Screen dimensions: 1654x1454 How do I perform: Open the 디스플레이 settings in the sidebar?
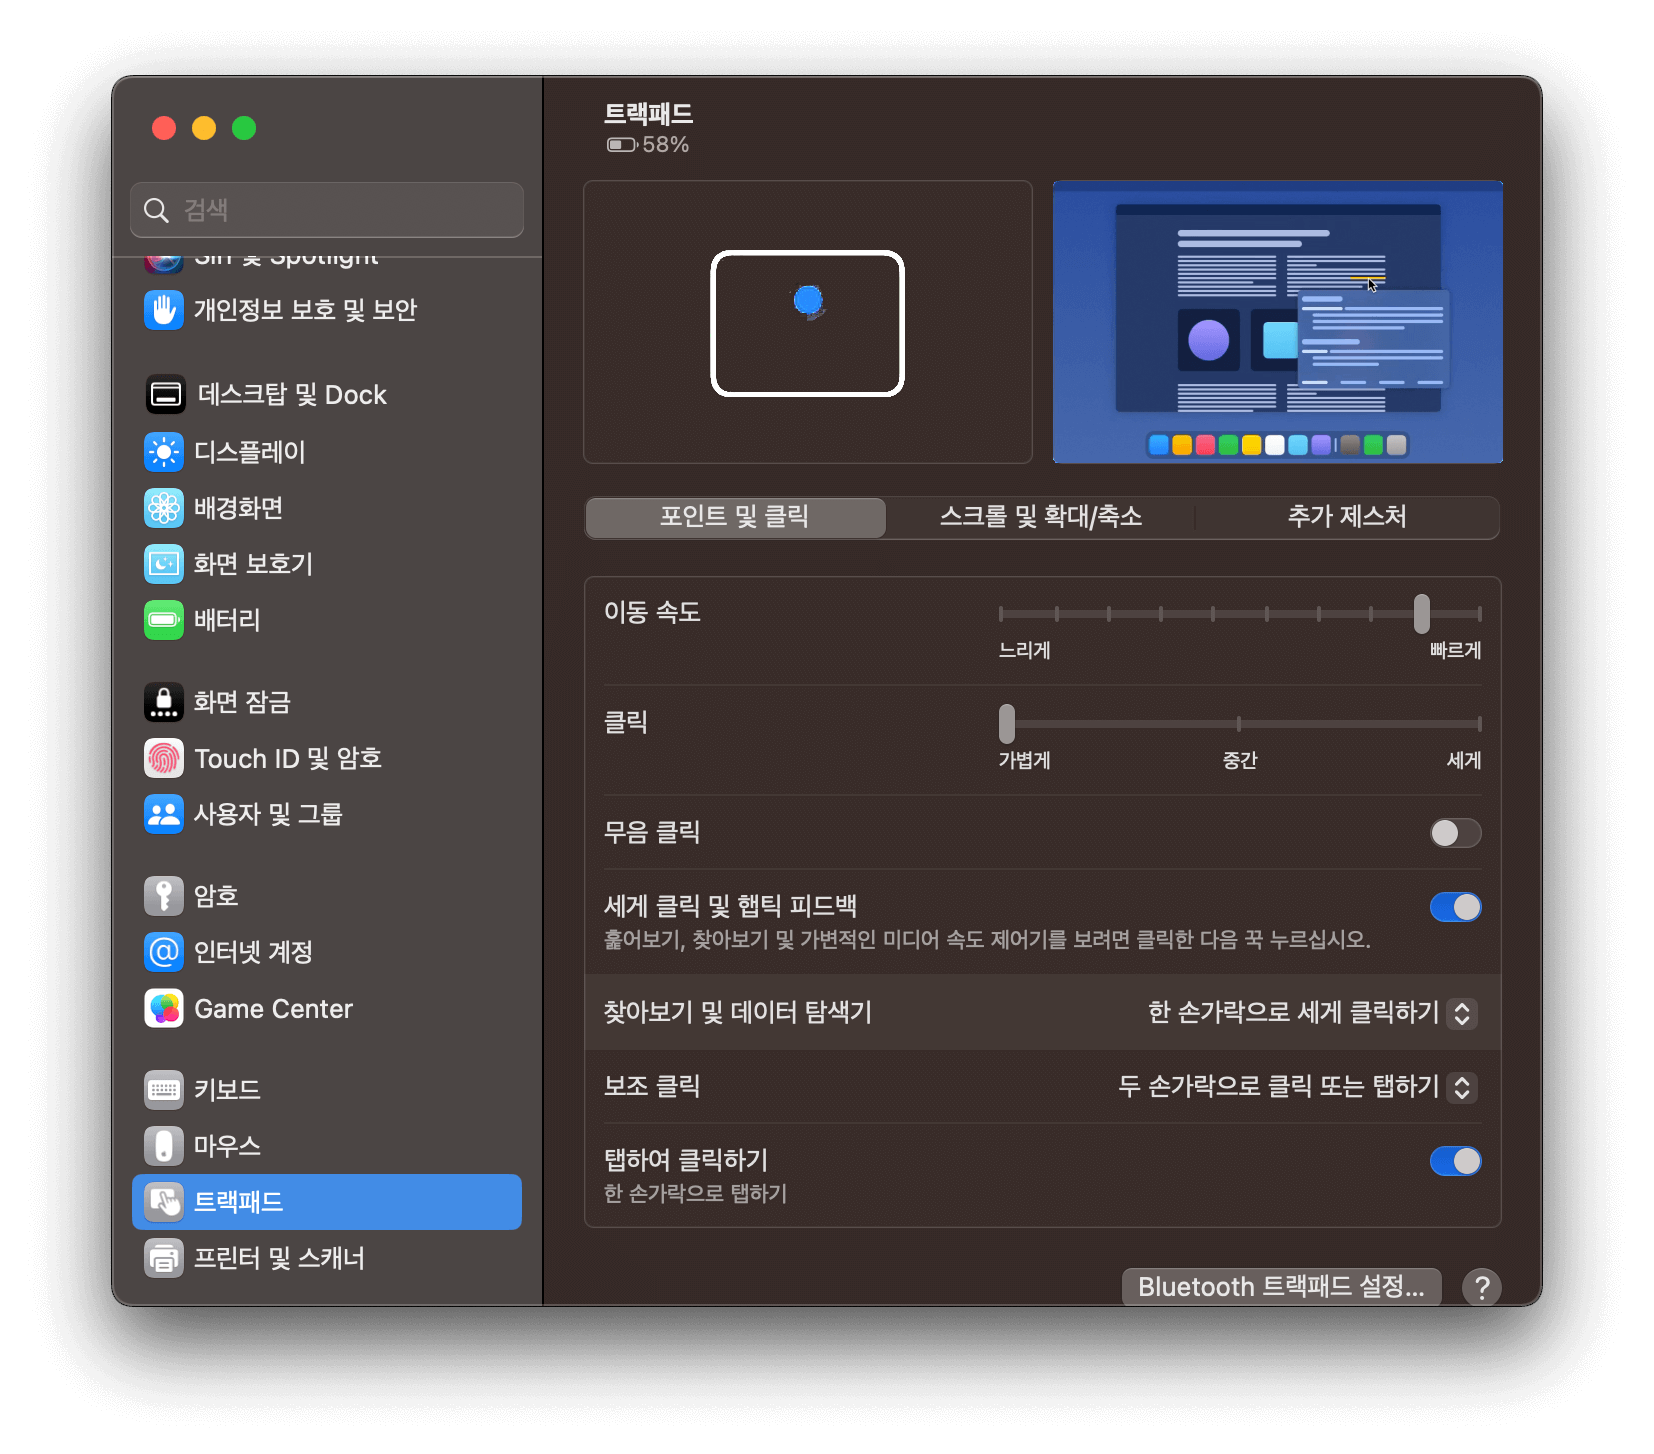[x=247, y=452]
